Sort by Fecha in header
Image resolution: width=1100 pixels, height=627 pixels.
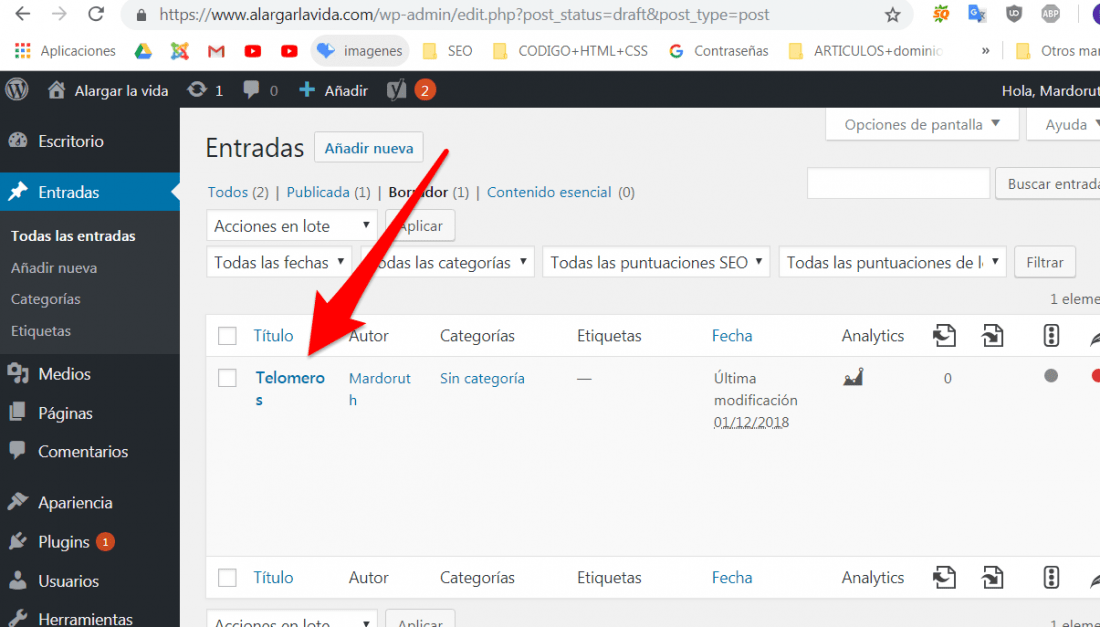[x=732, y=336]
